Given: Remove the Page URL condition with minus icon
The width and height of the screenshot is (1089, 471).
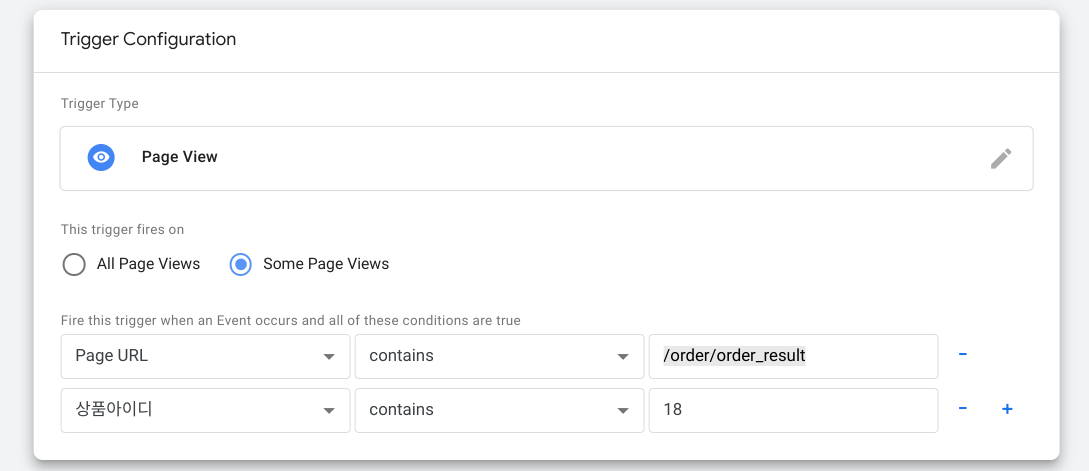Looking at the screenshot, I should click(x=963, y=354).
